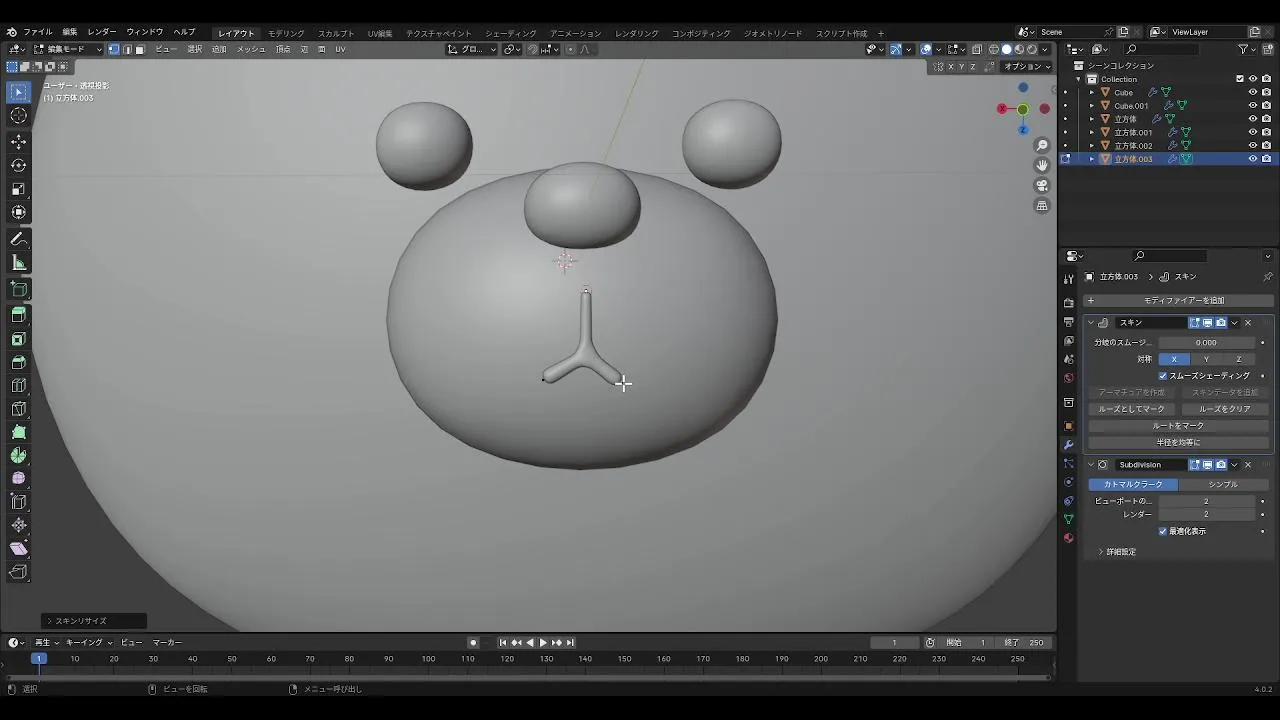Select the Spin tool
The height and width of the screenshot is (720, 1280).
click(18, 456)
